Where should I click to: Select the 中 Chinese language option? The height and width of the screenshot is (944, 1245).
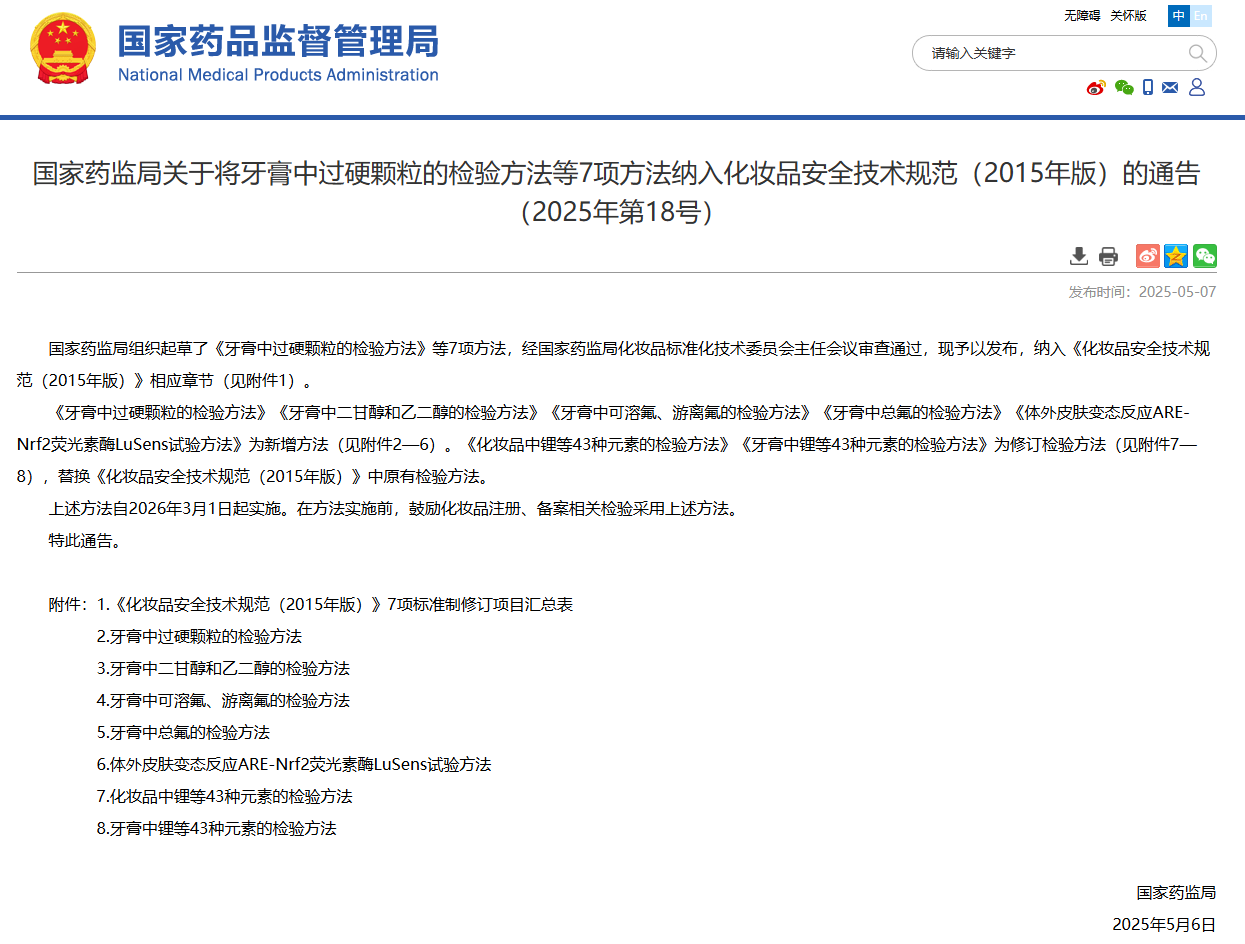coord(1179,16)
